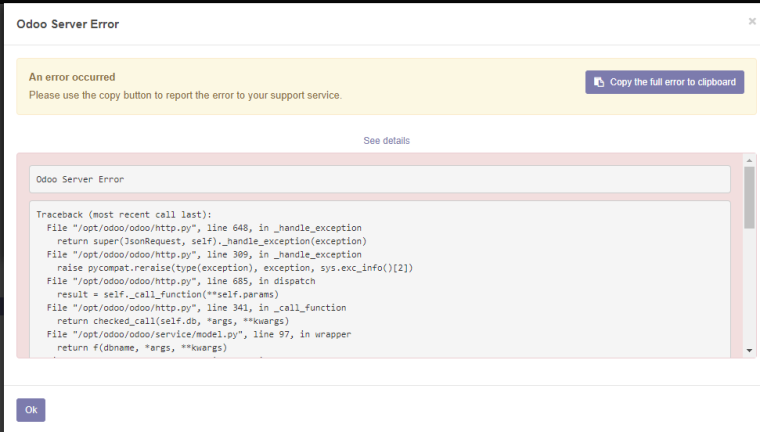
Task: Click the "Odoo Server Error" code box text
Action: 80,179
